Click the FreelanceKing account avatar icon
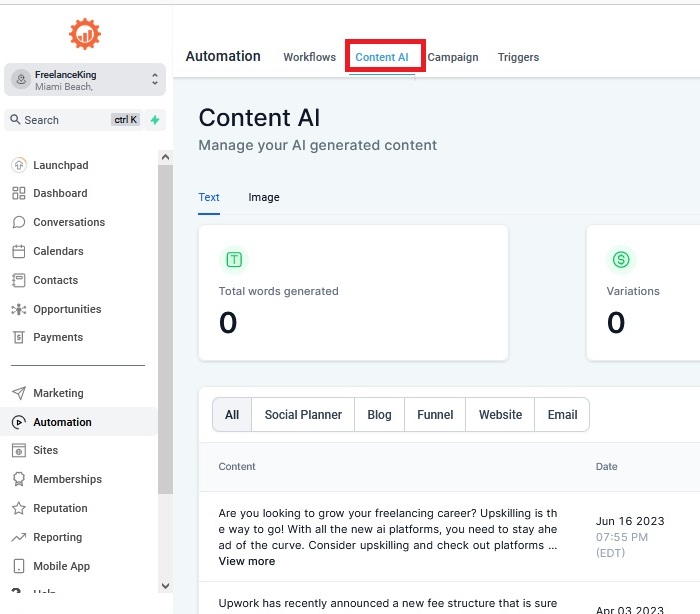 (21, 80)
